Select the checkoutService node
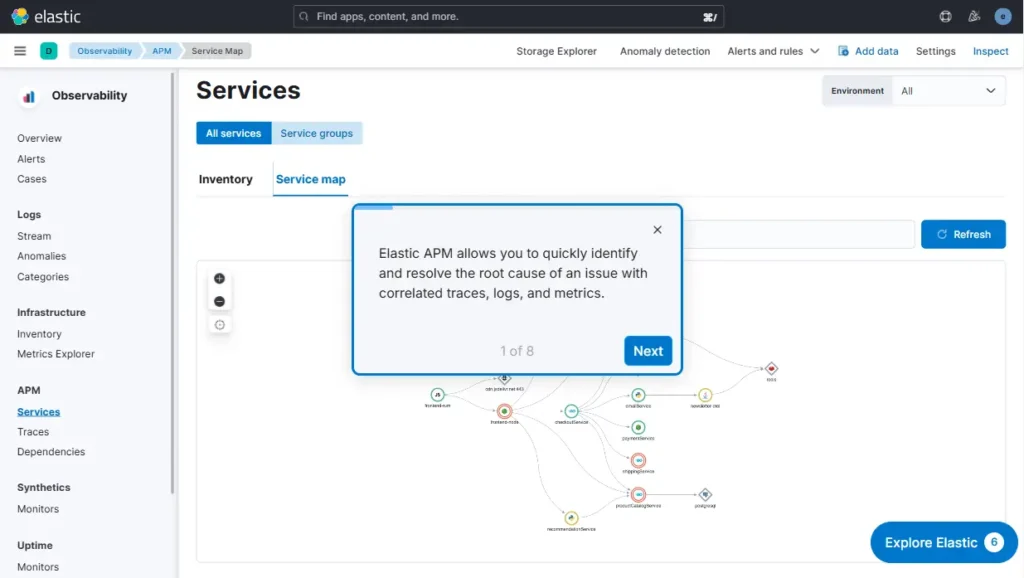1024x578 pixels. pos(571,411)
